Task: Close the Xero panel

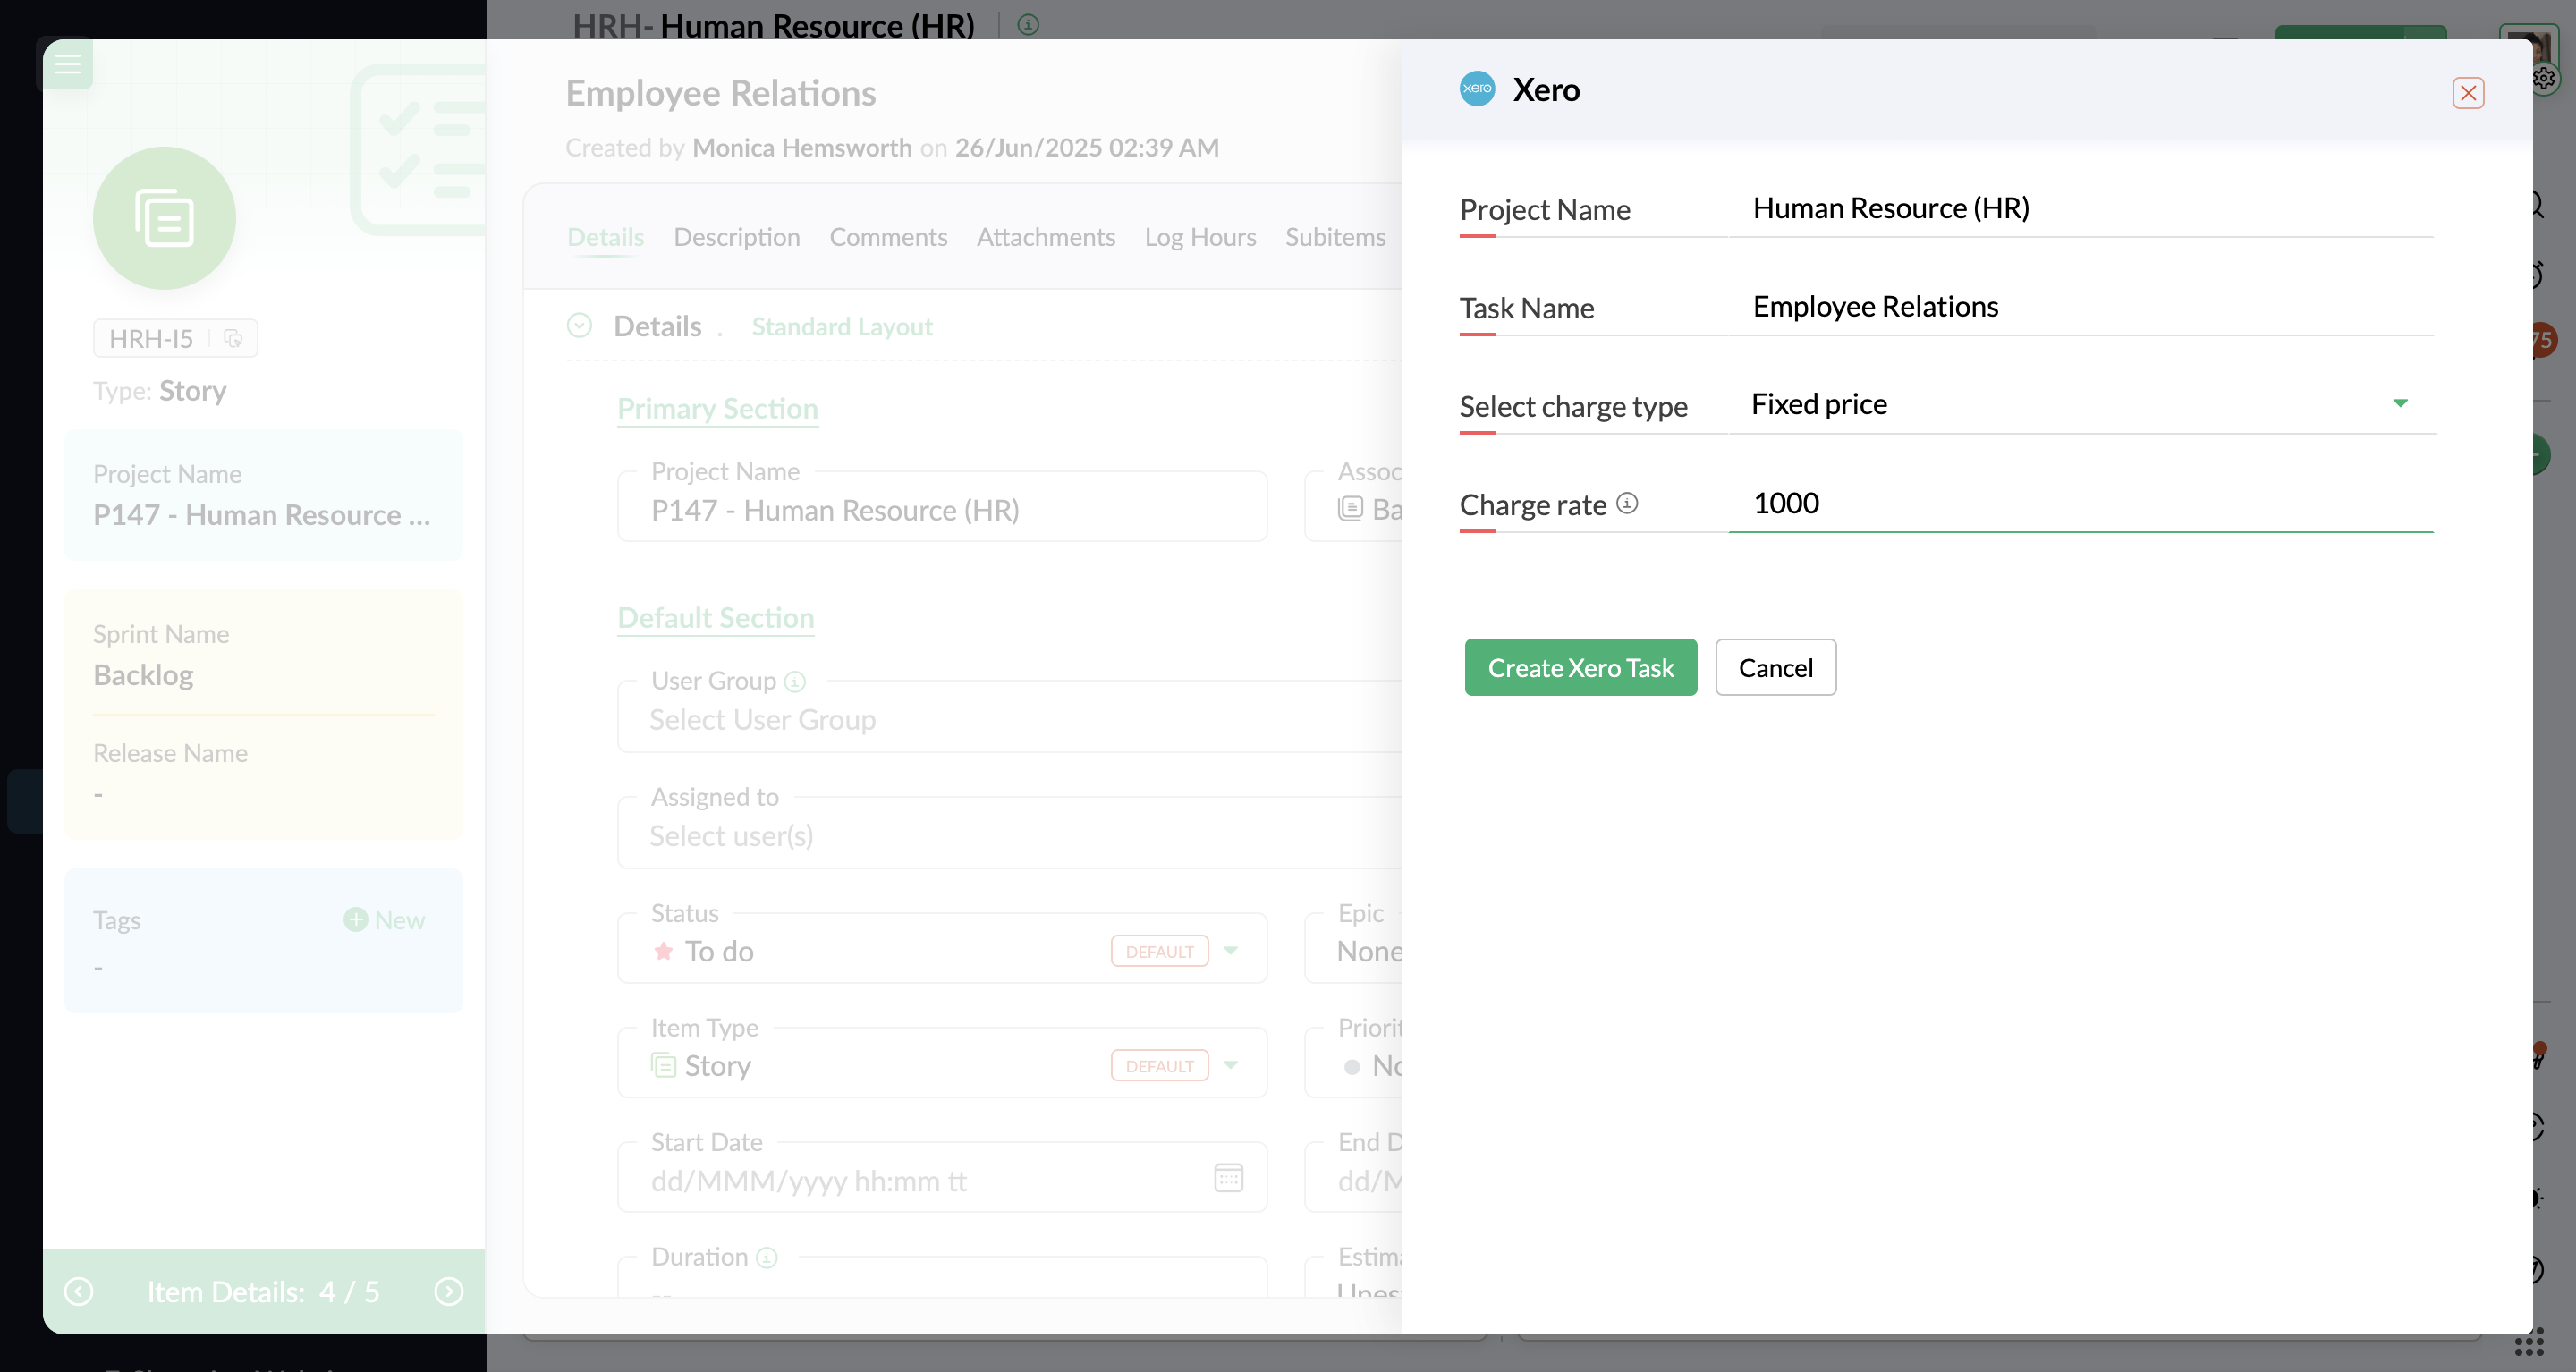Action: pos(2467,93)
